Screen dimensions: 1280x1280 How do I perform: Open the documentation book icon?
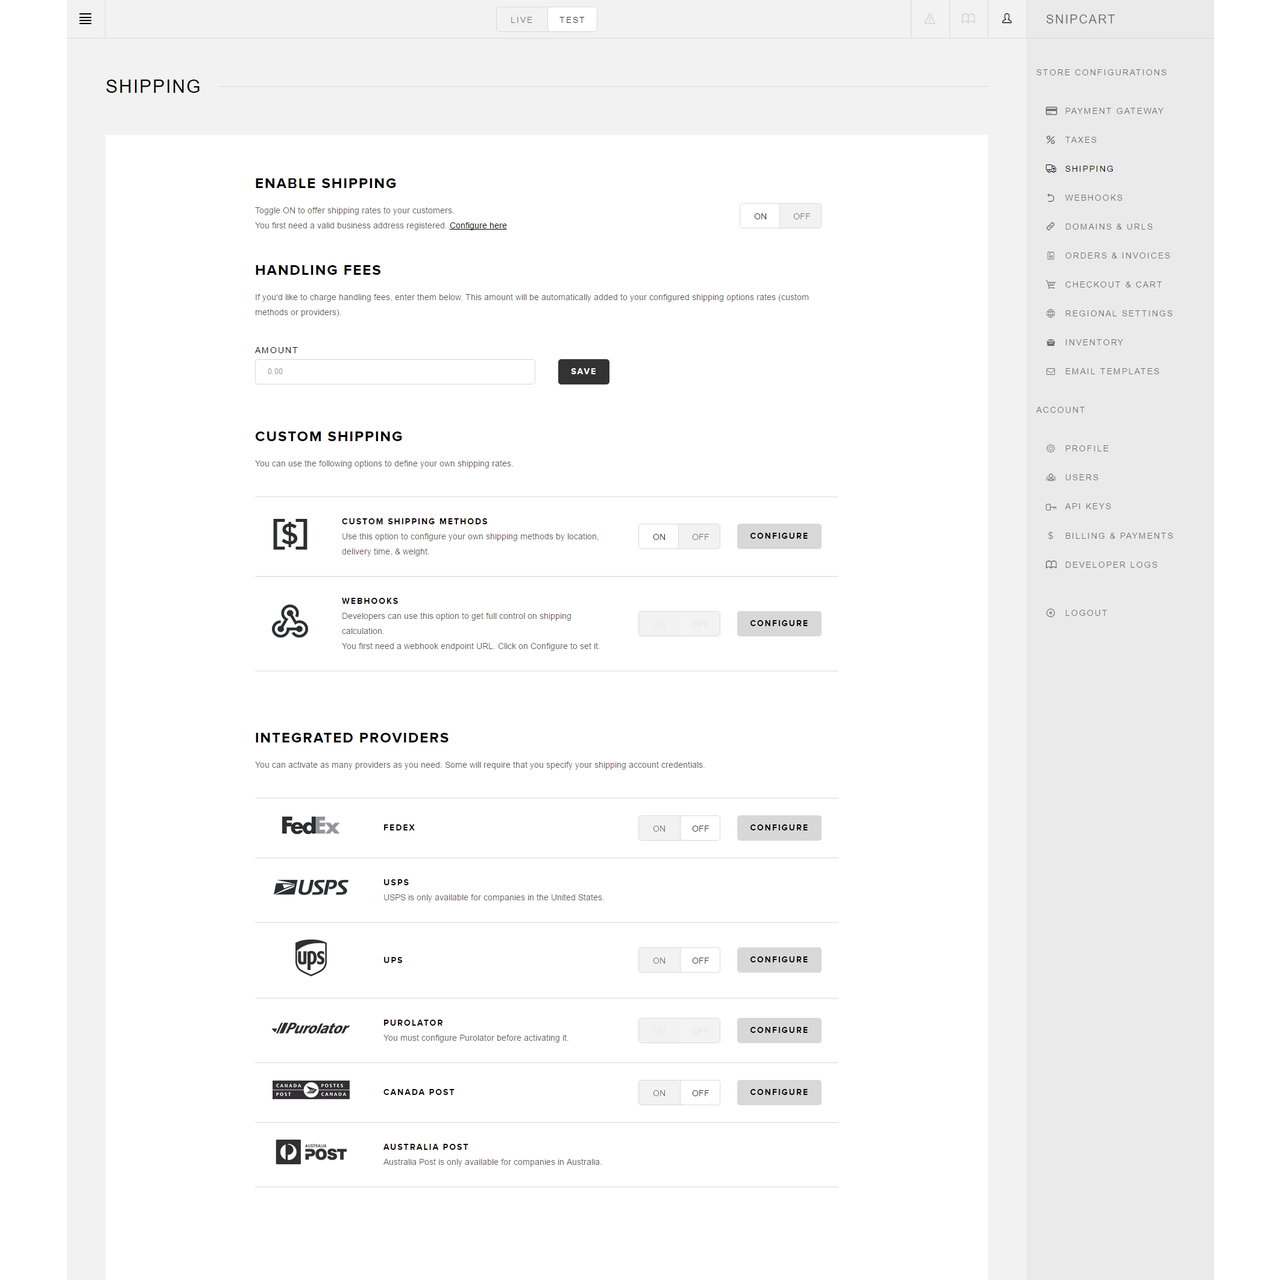[968, 19]
